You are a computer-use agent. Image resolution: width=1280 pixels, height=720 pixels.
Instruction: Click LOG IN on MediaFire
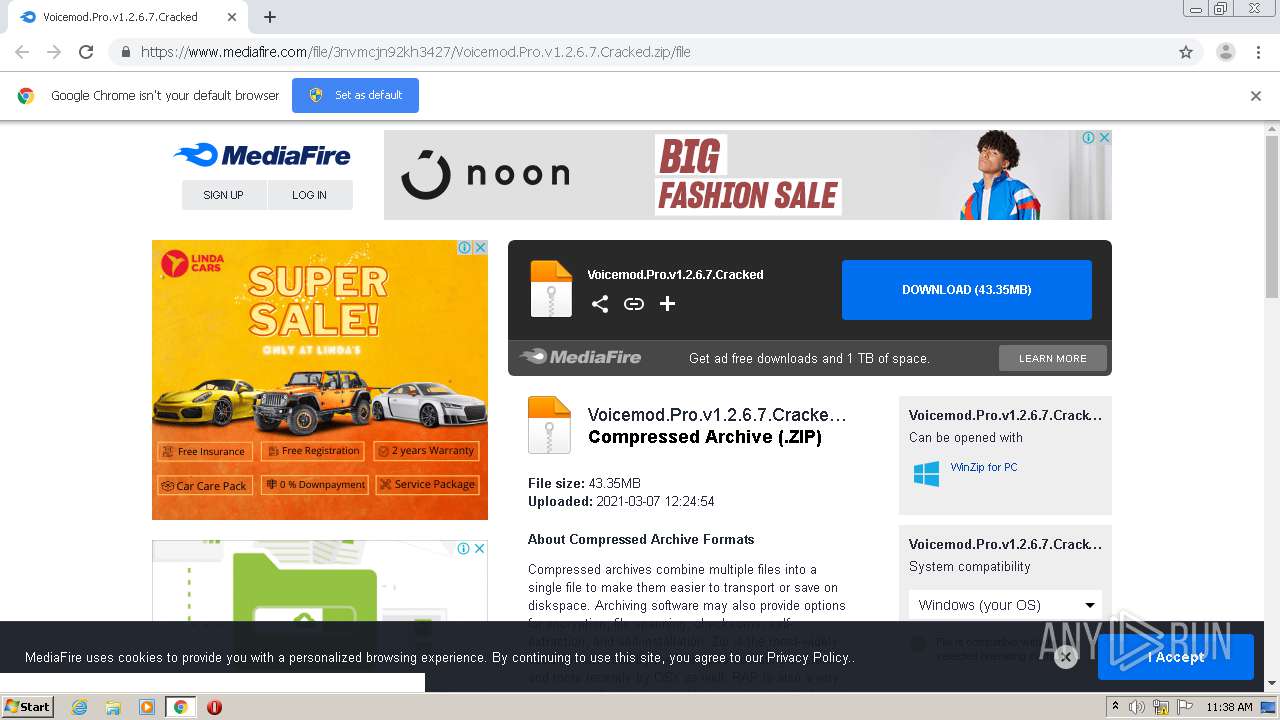310,195
